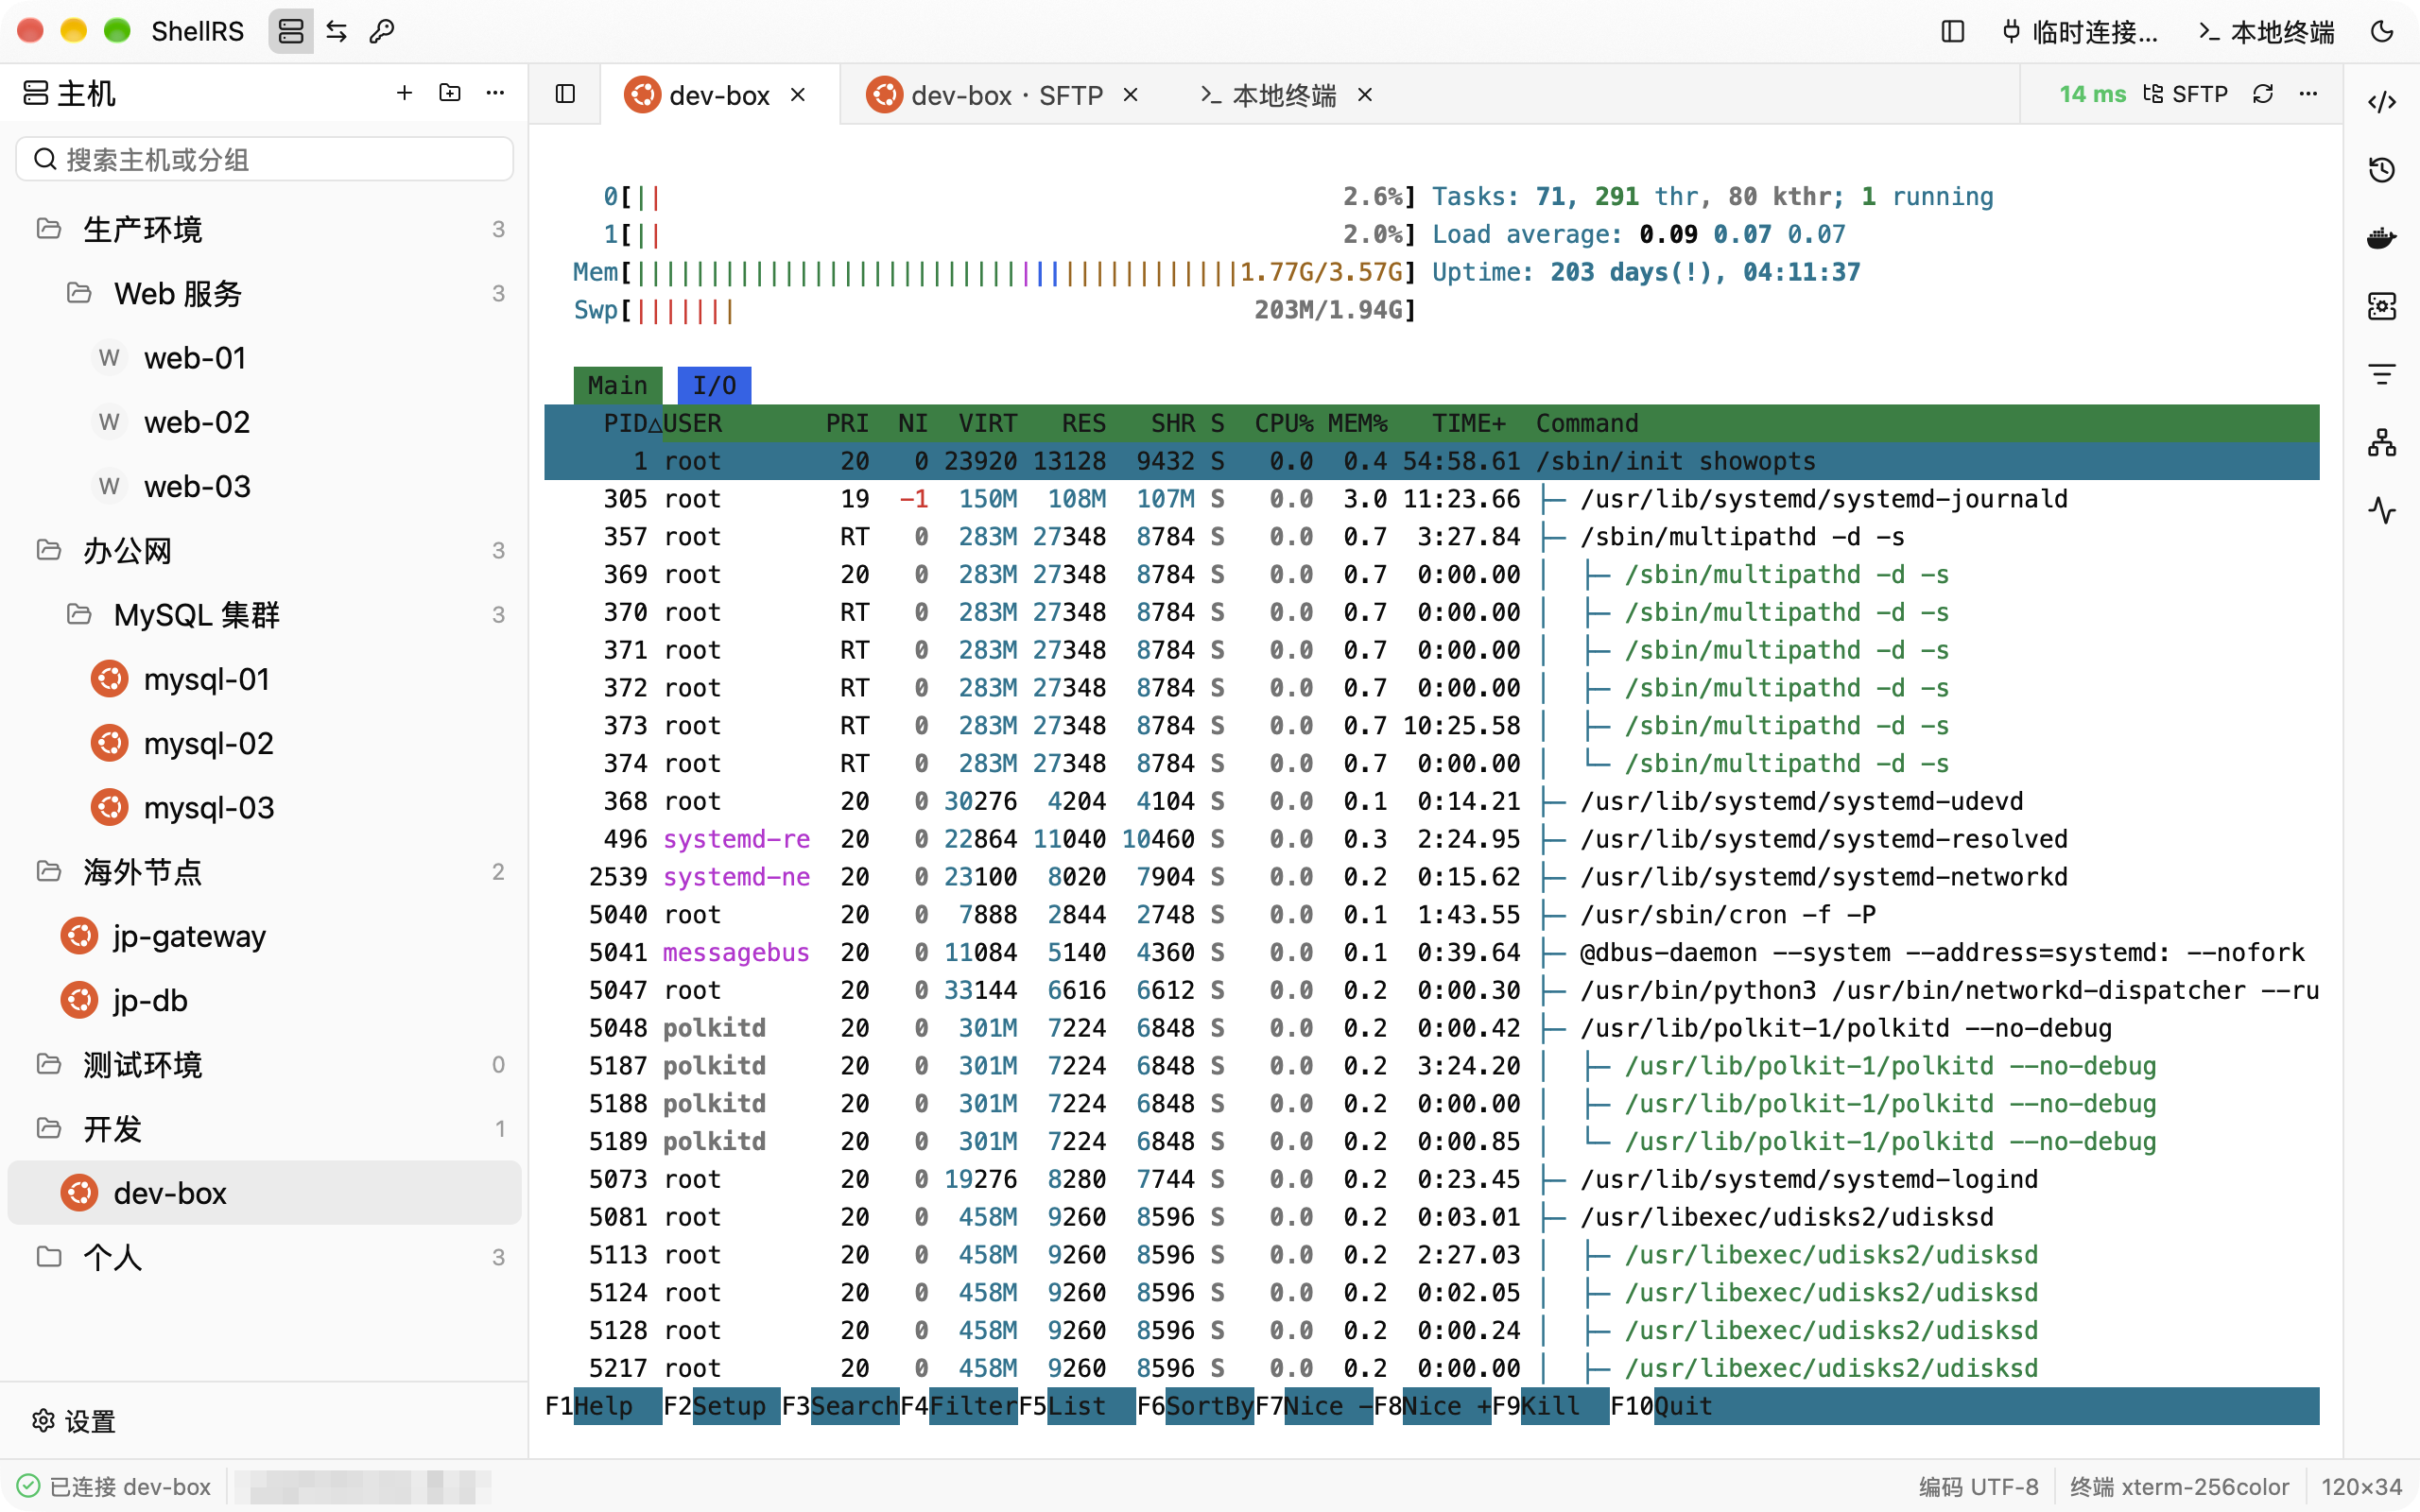Open 设置 settings at sidebar bottom
The height and width of the screenshot is (1512, 2420).
pyautogui.click(x=75, y=1421)
